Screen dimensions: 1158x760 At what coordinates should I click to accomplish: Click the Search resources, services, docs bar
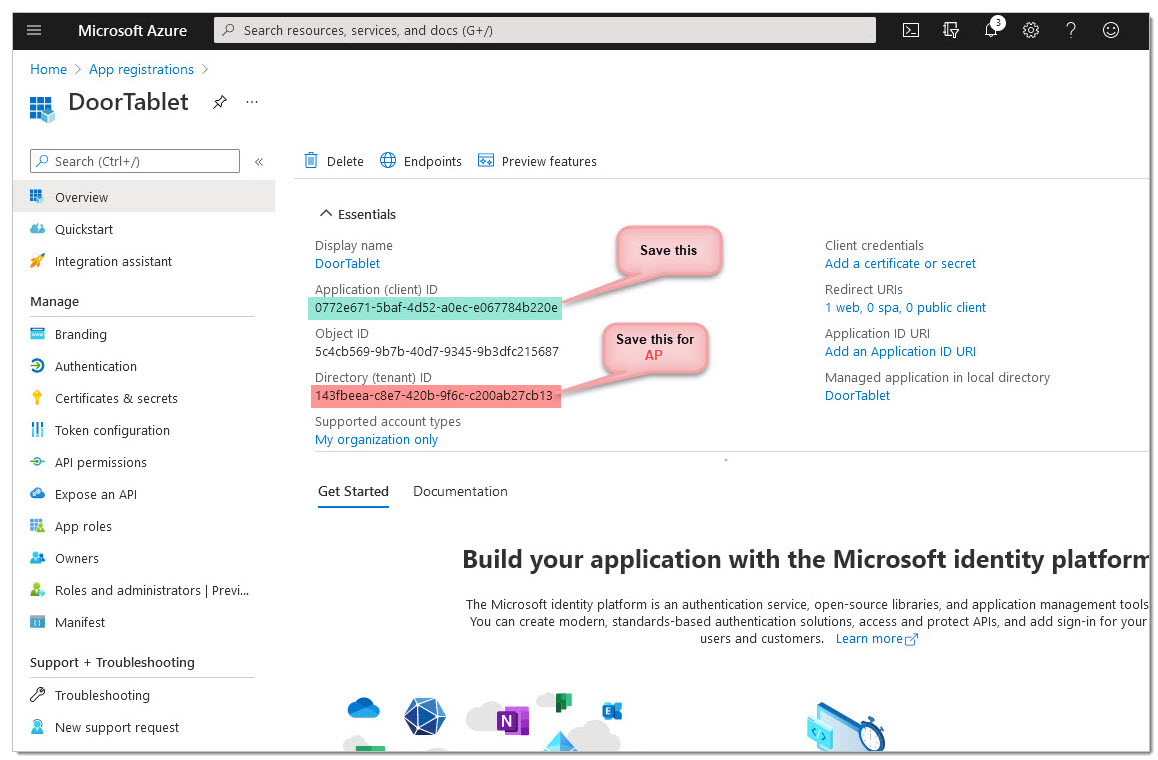pyautogui.click(x=545, y=30)
